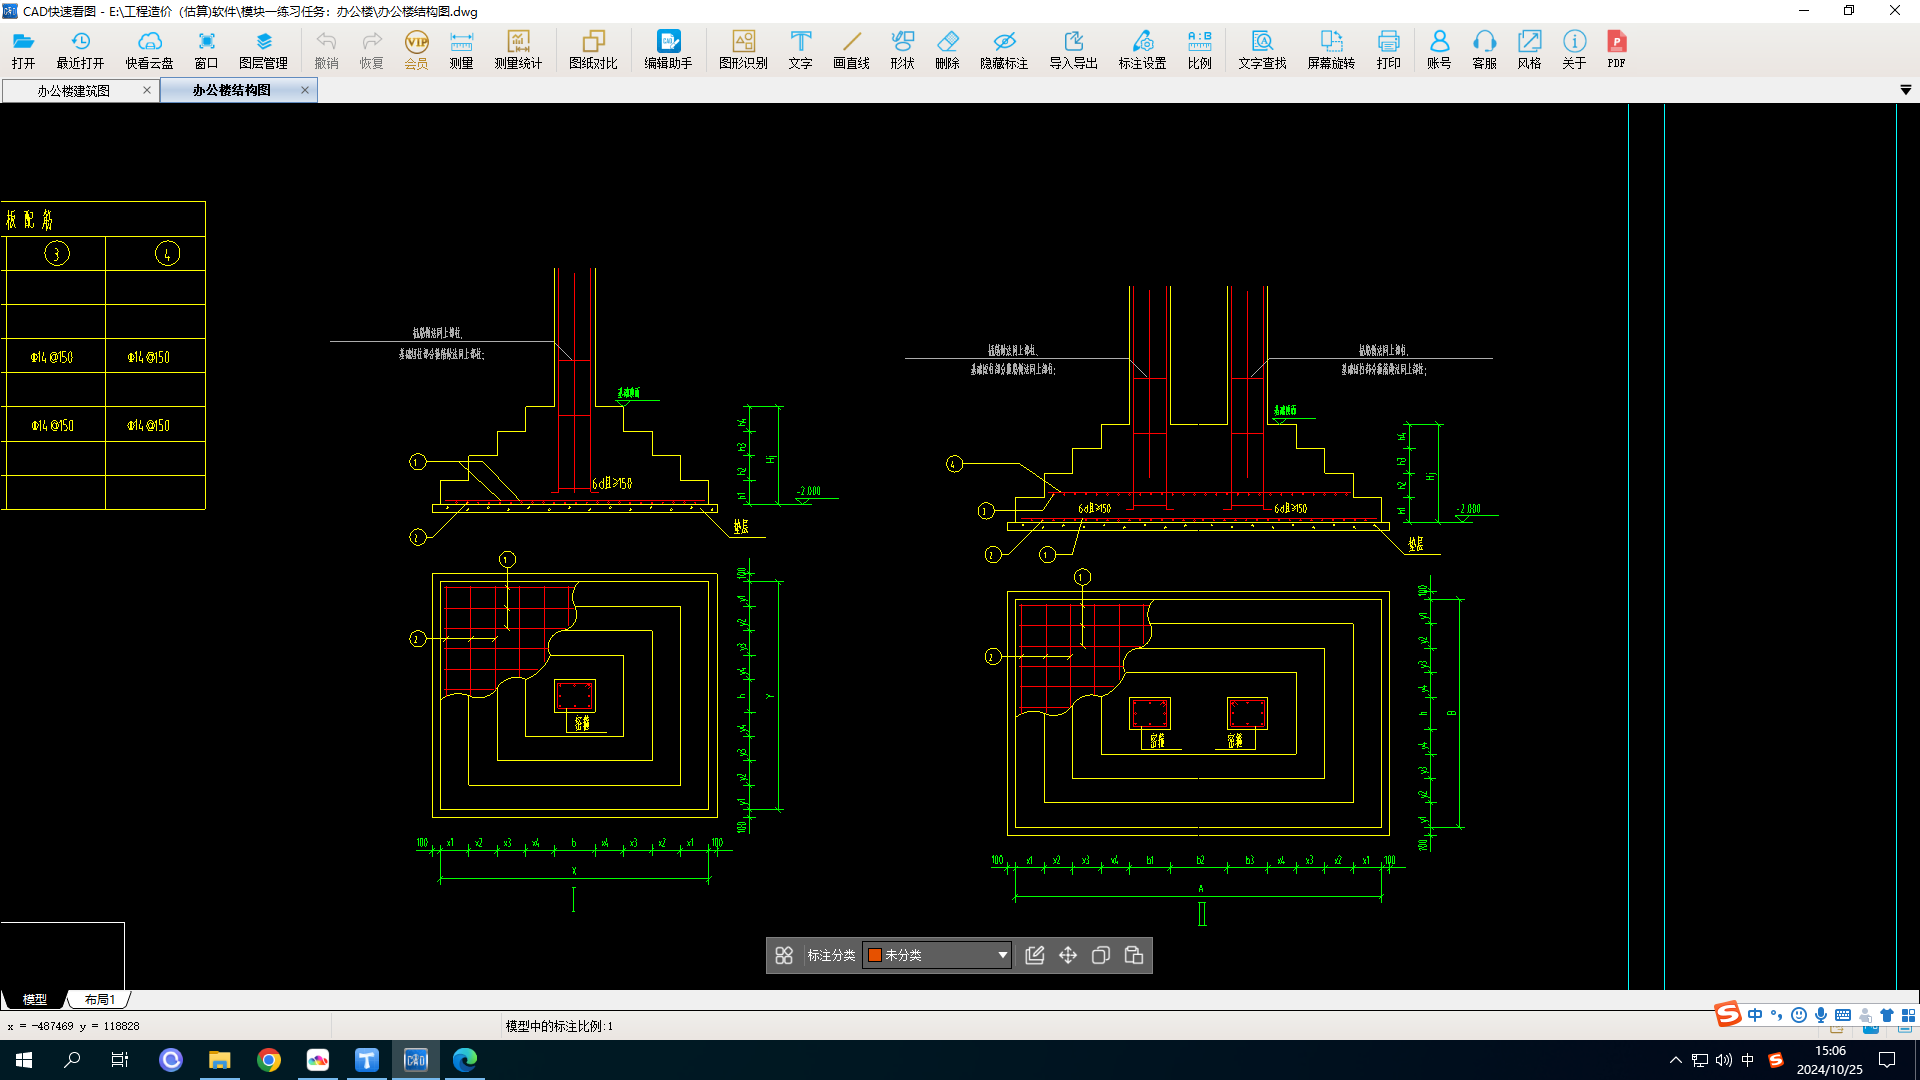Image resolution: width=1920 pixels, height=1080 pixels.
Task: Print the drawing with 打印
Action: [1388, 50]
